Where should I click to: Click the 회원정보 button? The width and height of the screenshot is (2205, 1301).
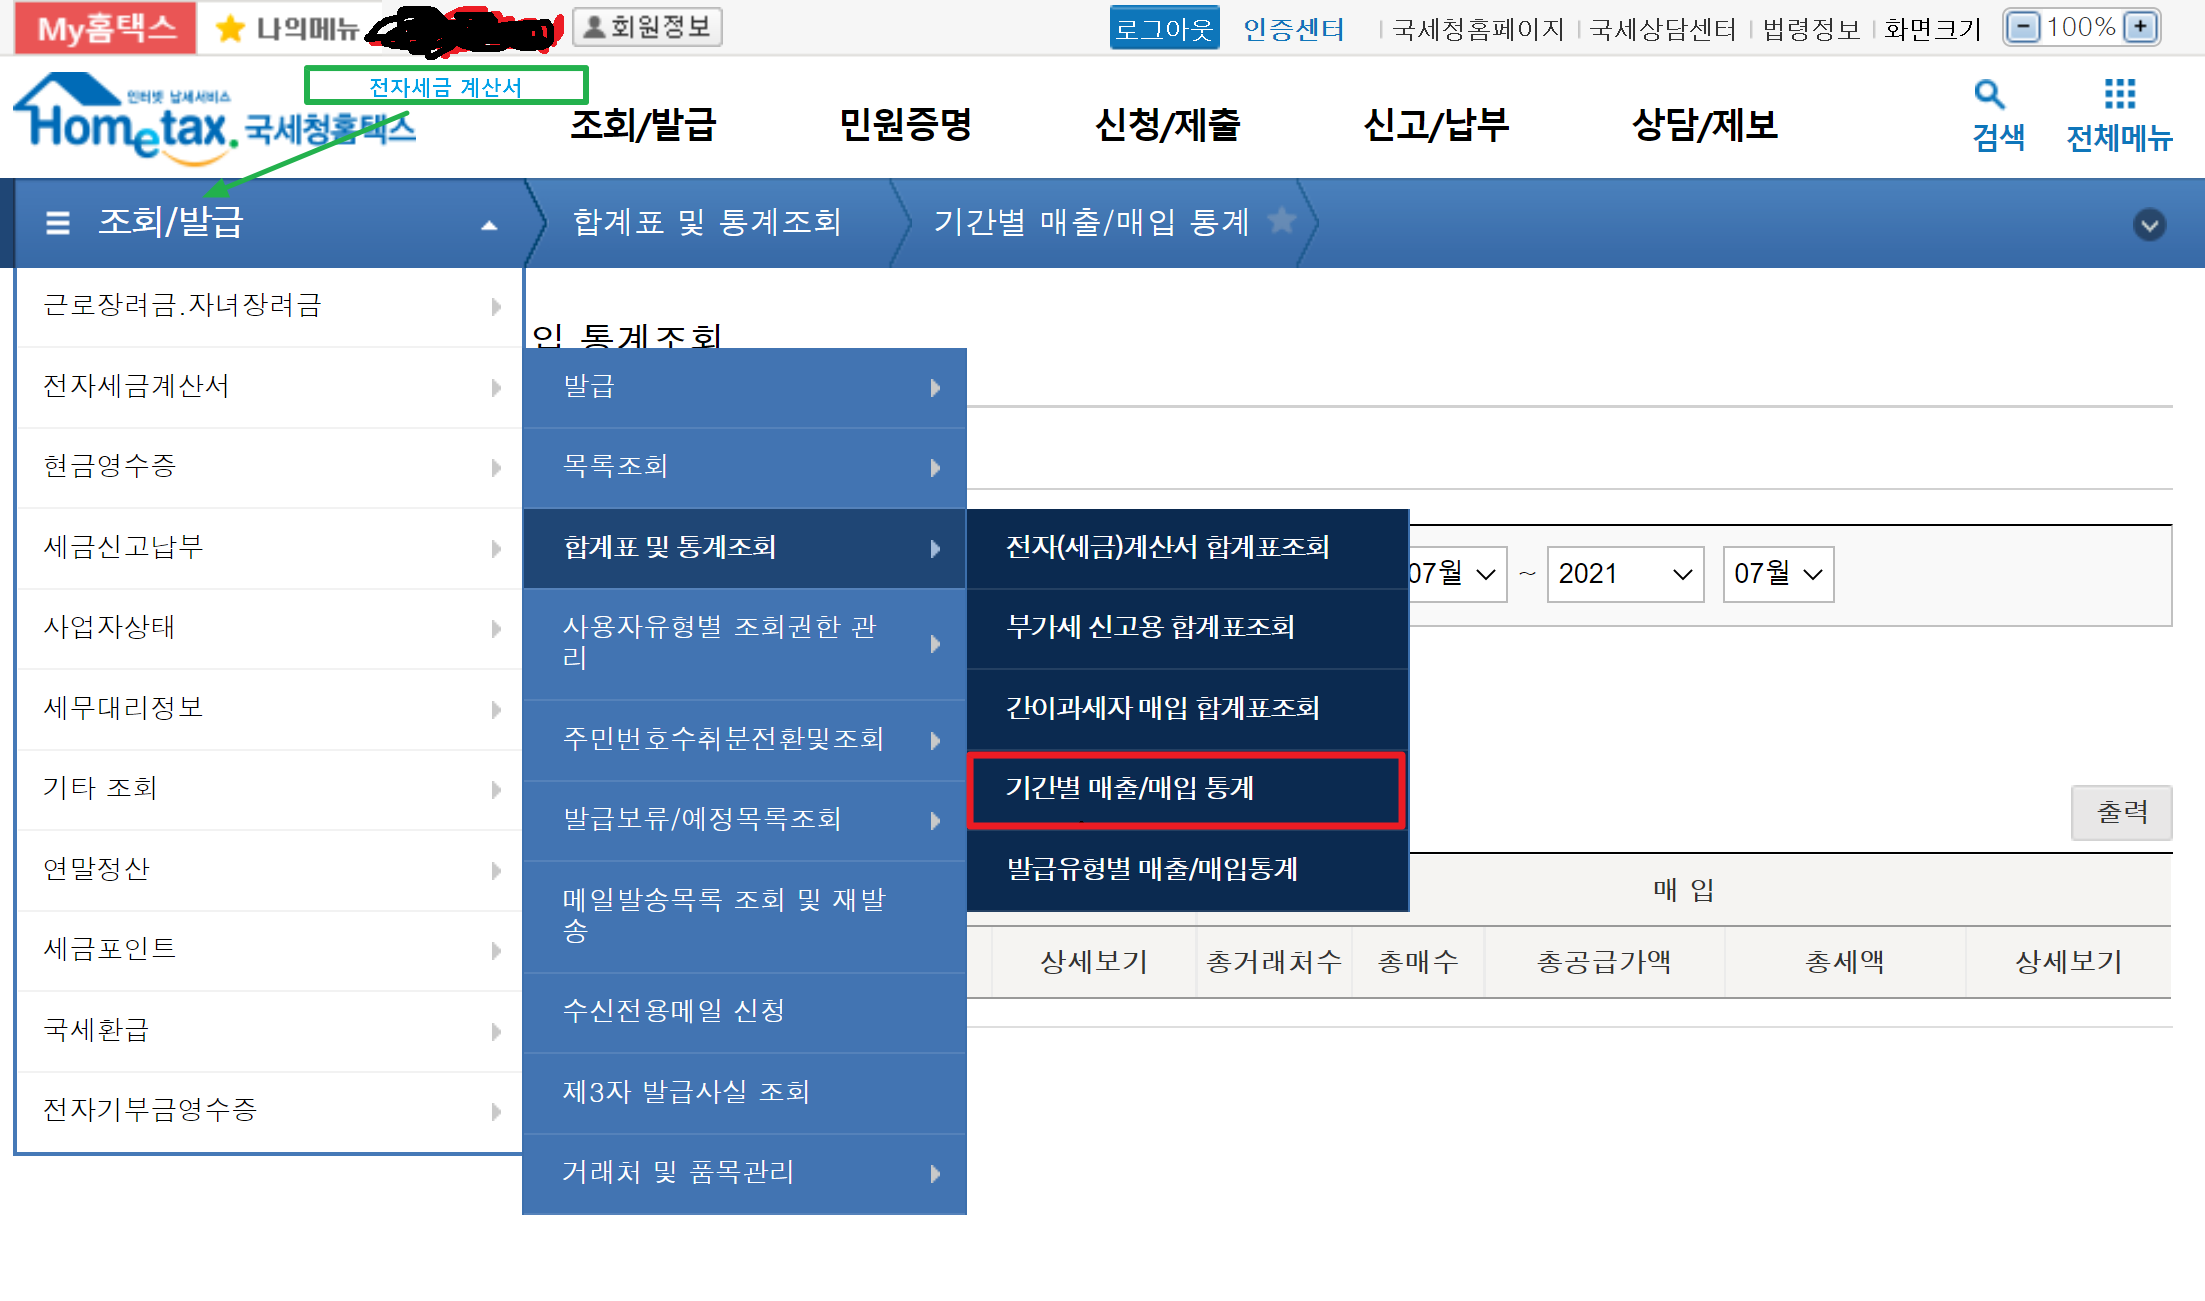click(x=647, y=27)
